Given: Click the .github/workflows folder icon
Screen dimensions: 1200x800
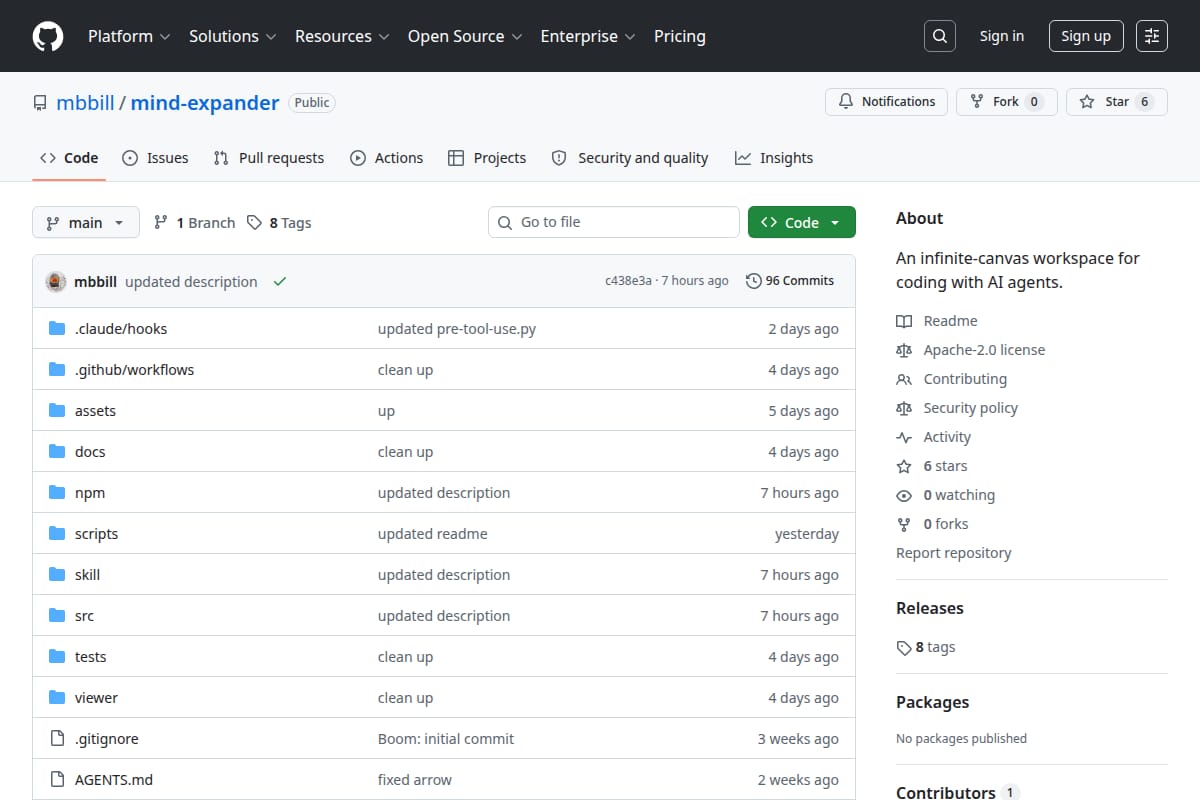Looking at the screenshot, I should tap(57, 370).
